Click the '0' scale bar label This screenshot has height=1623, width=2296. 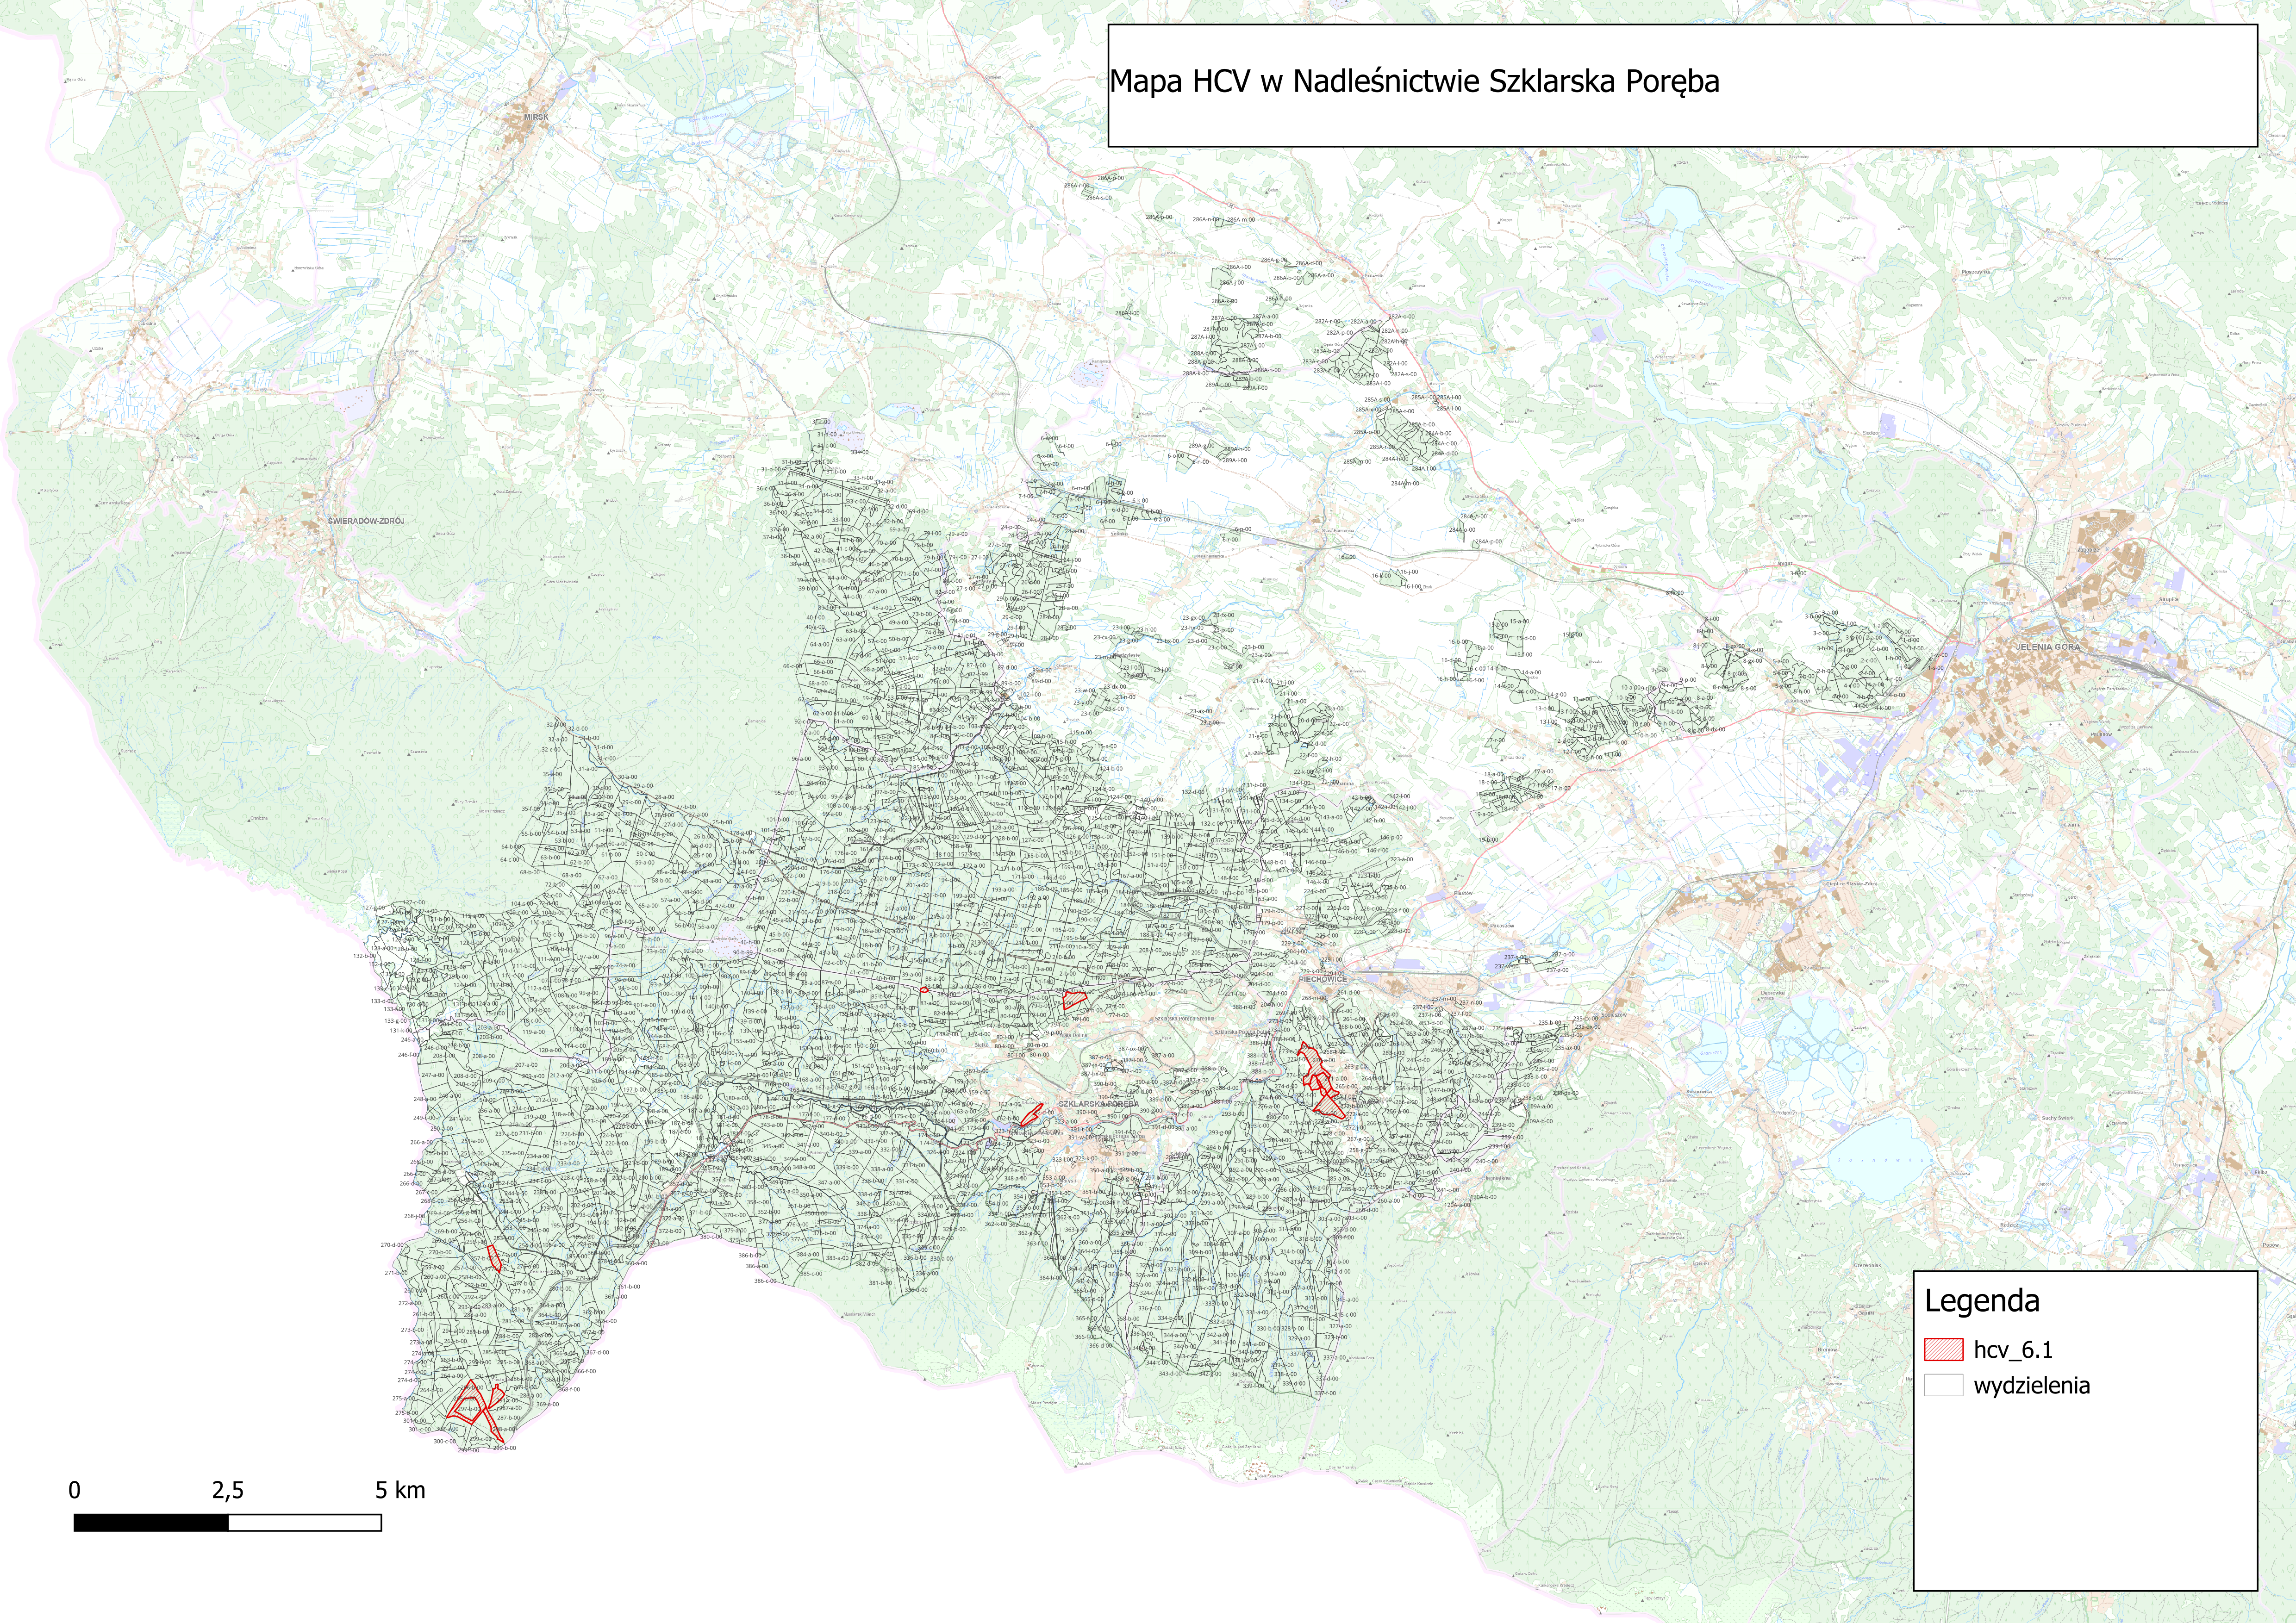[x=74, y=1490]
